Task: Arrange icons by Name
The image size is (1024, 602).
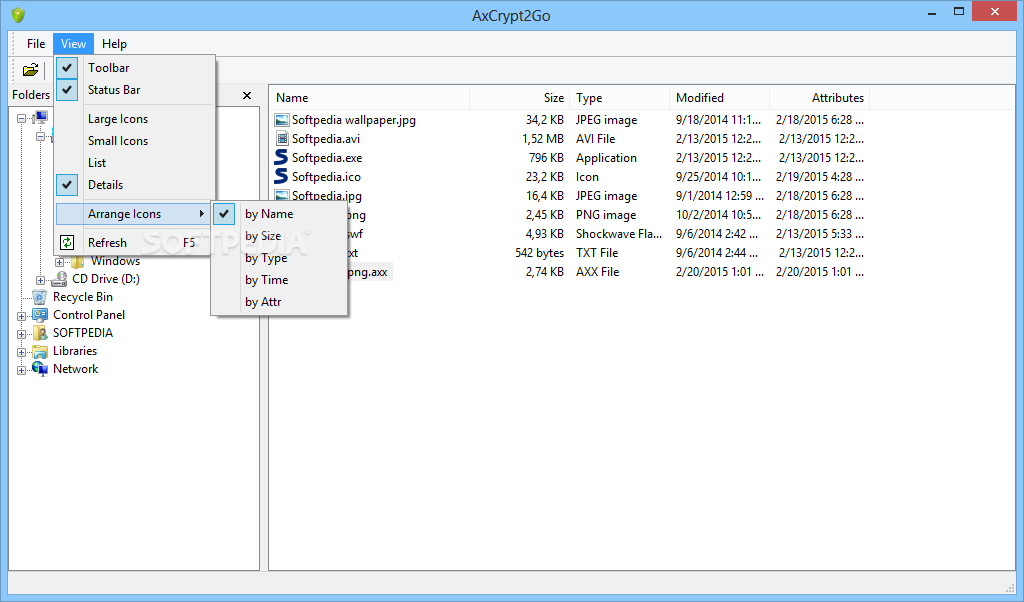Action: coord(279,214)
